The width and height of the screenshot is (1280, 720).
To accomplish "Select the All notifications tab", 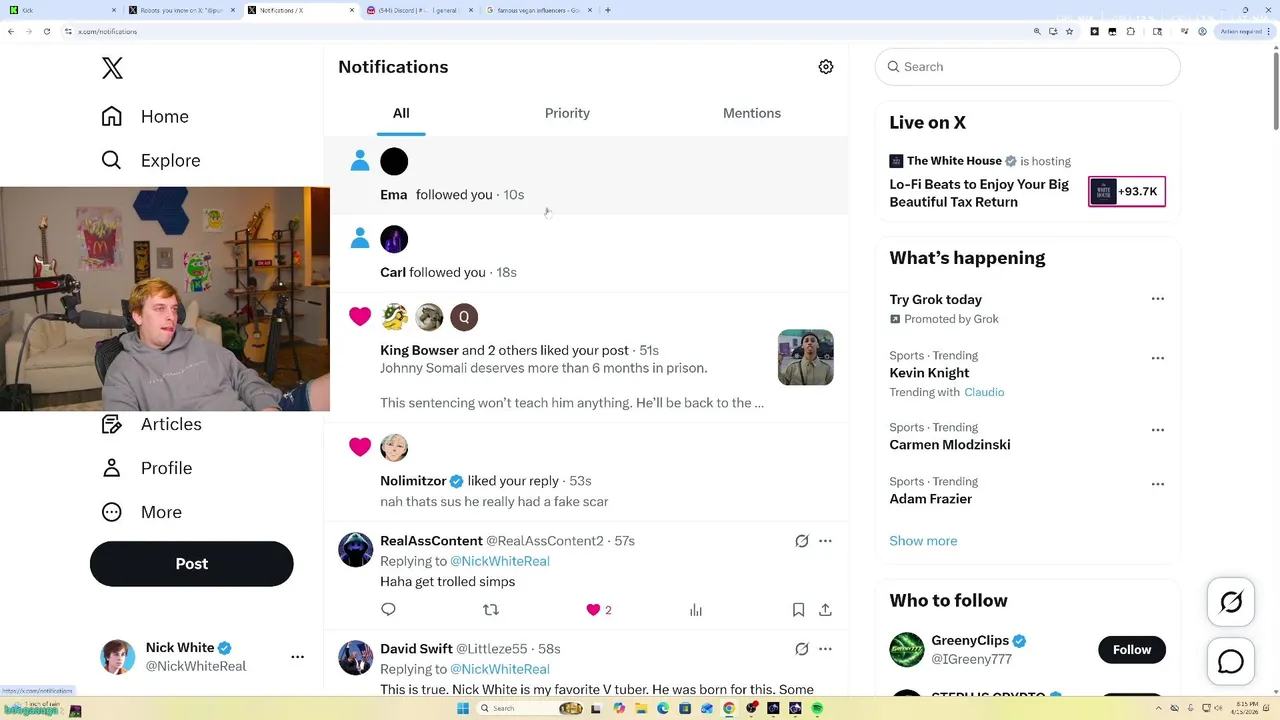I will coord(401,113).
